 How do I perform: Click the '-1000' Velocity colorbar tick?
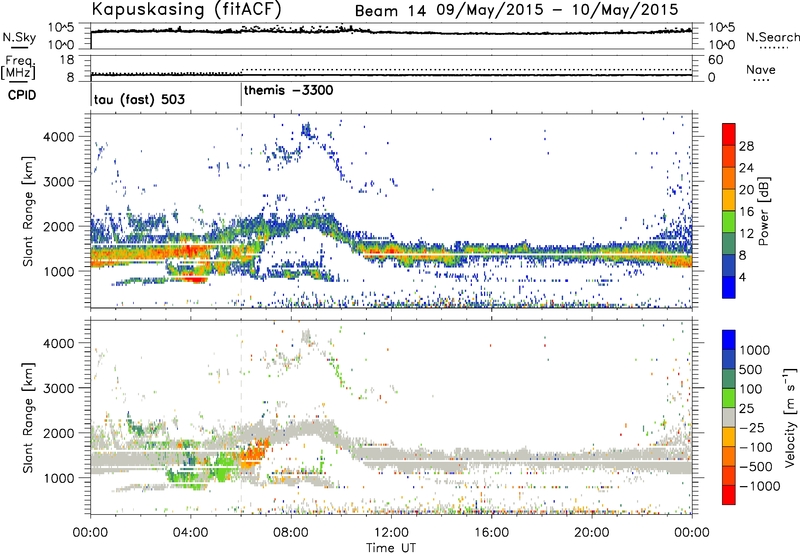point(760,486)
